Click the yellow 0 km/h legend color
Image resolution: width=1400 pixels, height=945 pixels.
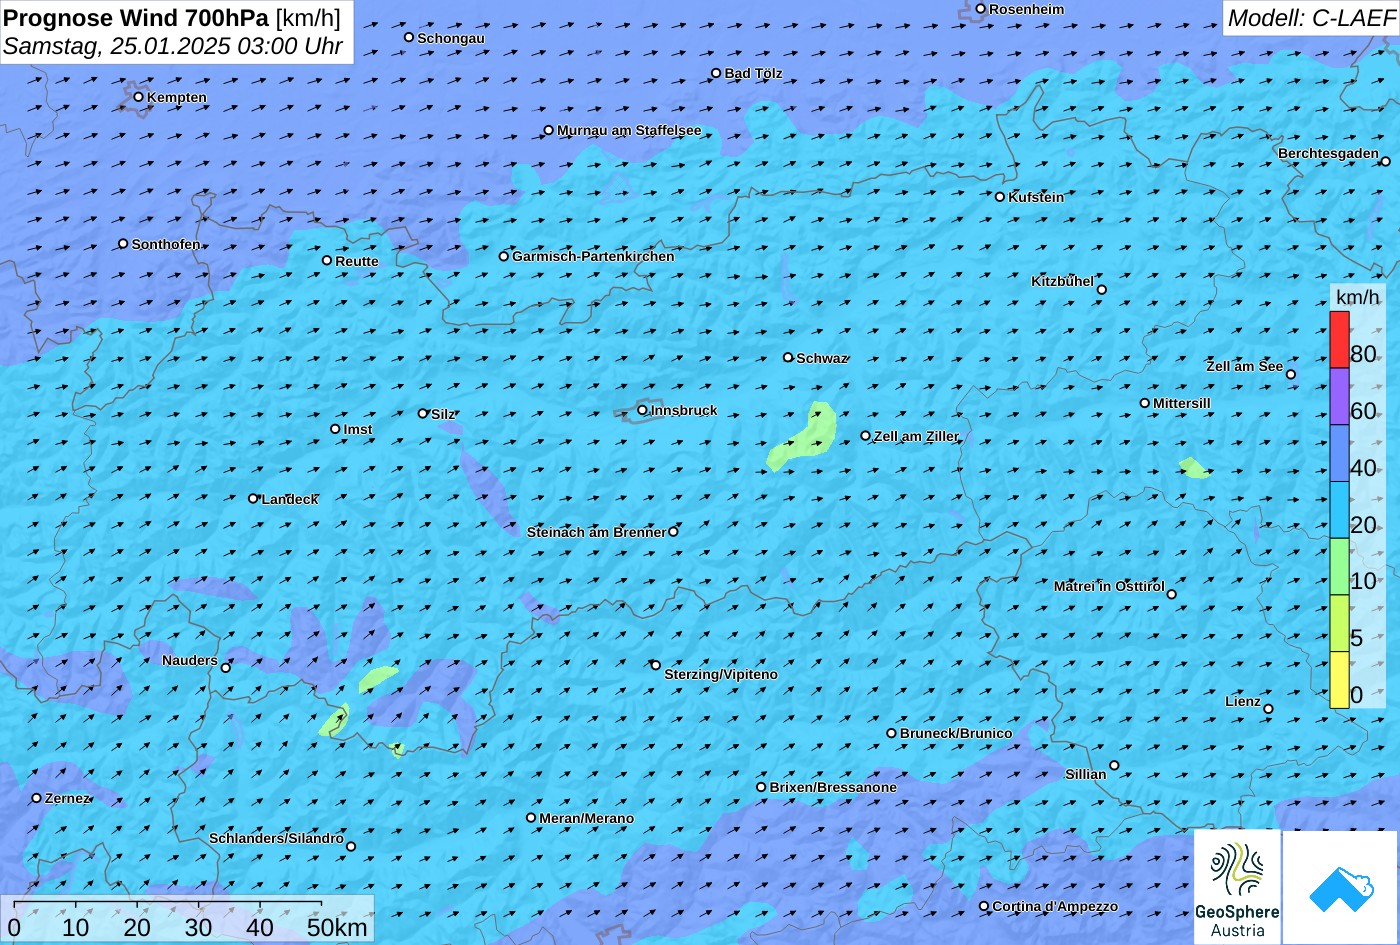tap(1339, 680)
